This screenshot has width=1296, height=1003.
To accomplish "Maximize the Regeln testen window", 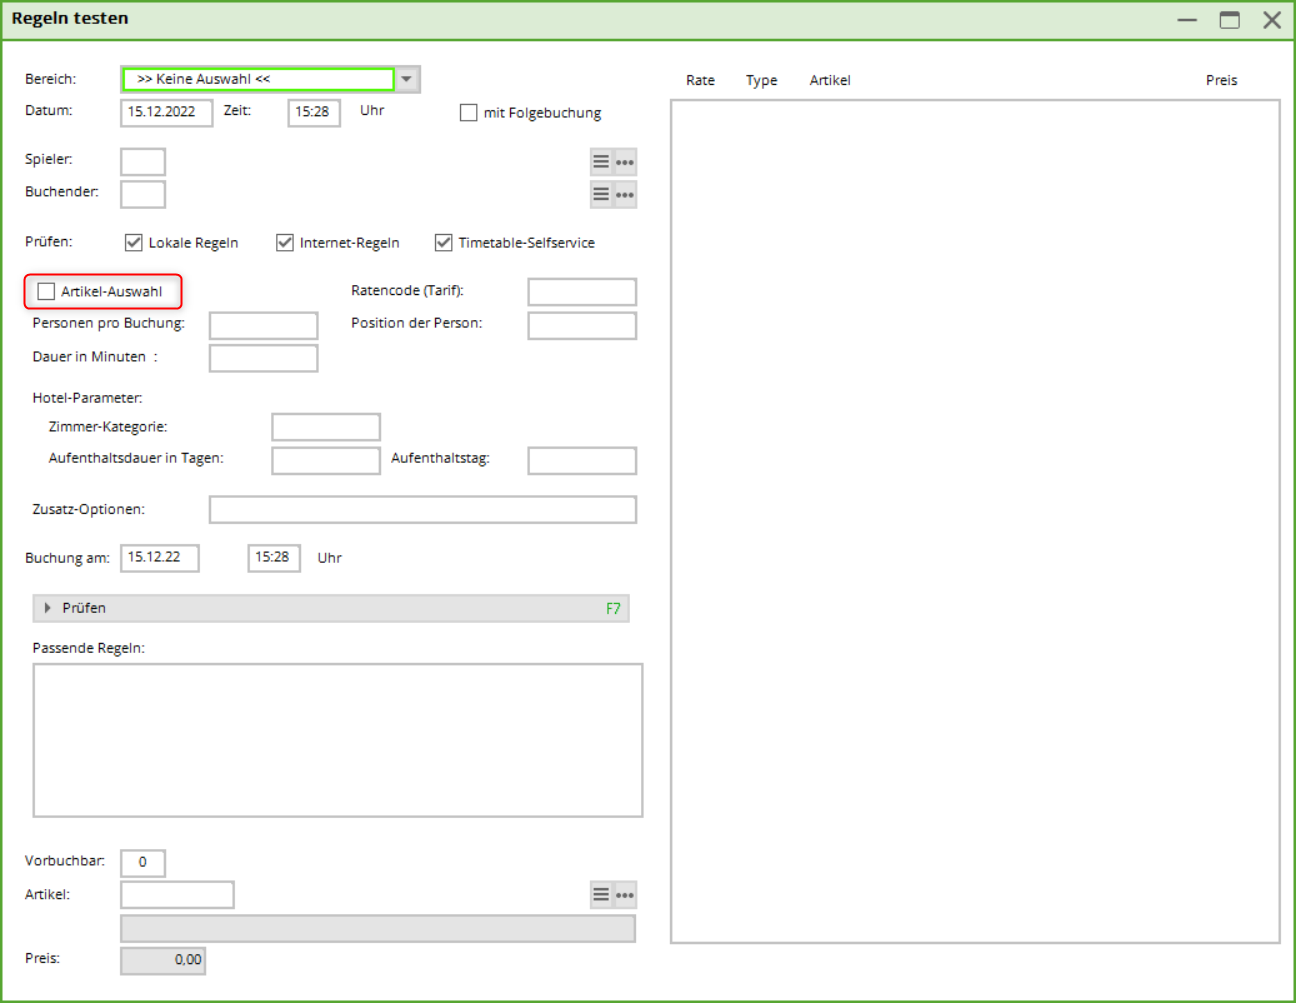I will click(x=1229, y=20).
